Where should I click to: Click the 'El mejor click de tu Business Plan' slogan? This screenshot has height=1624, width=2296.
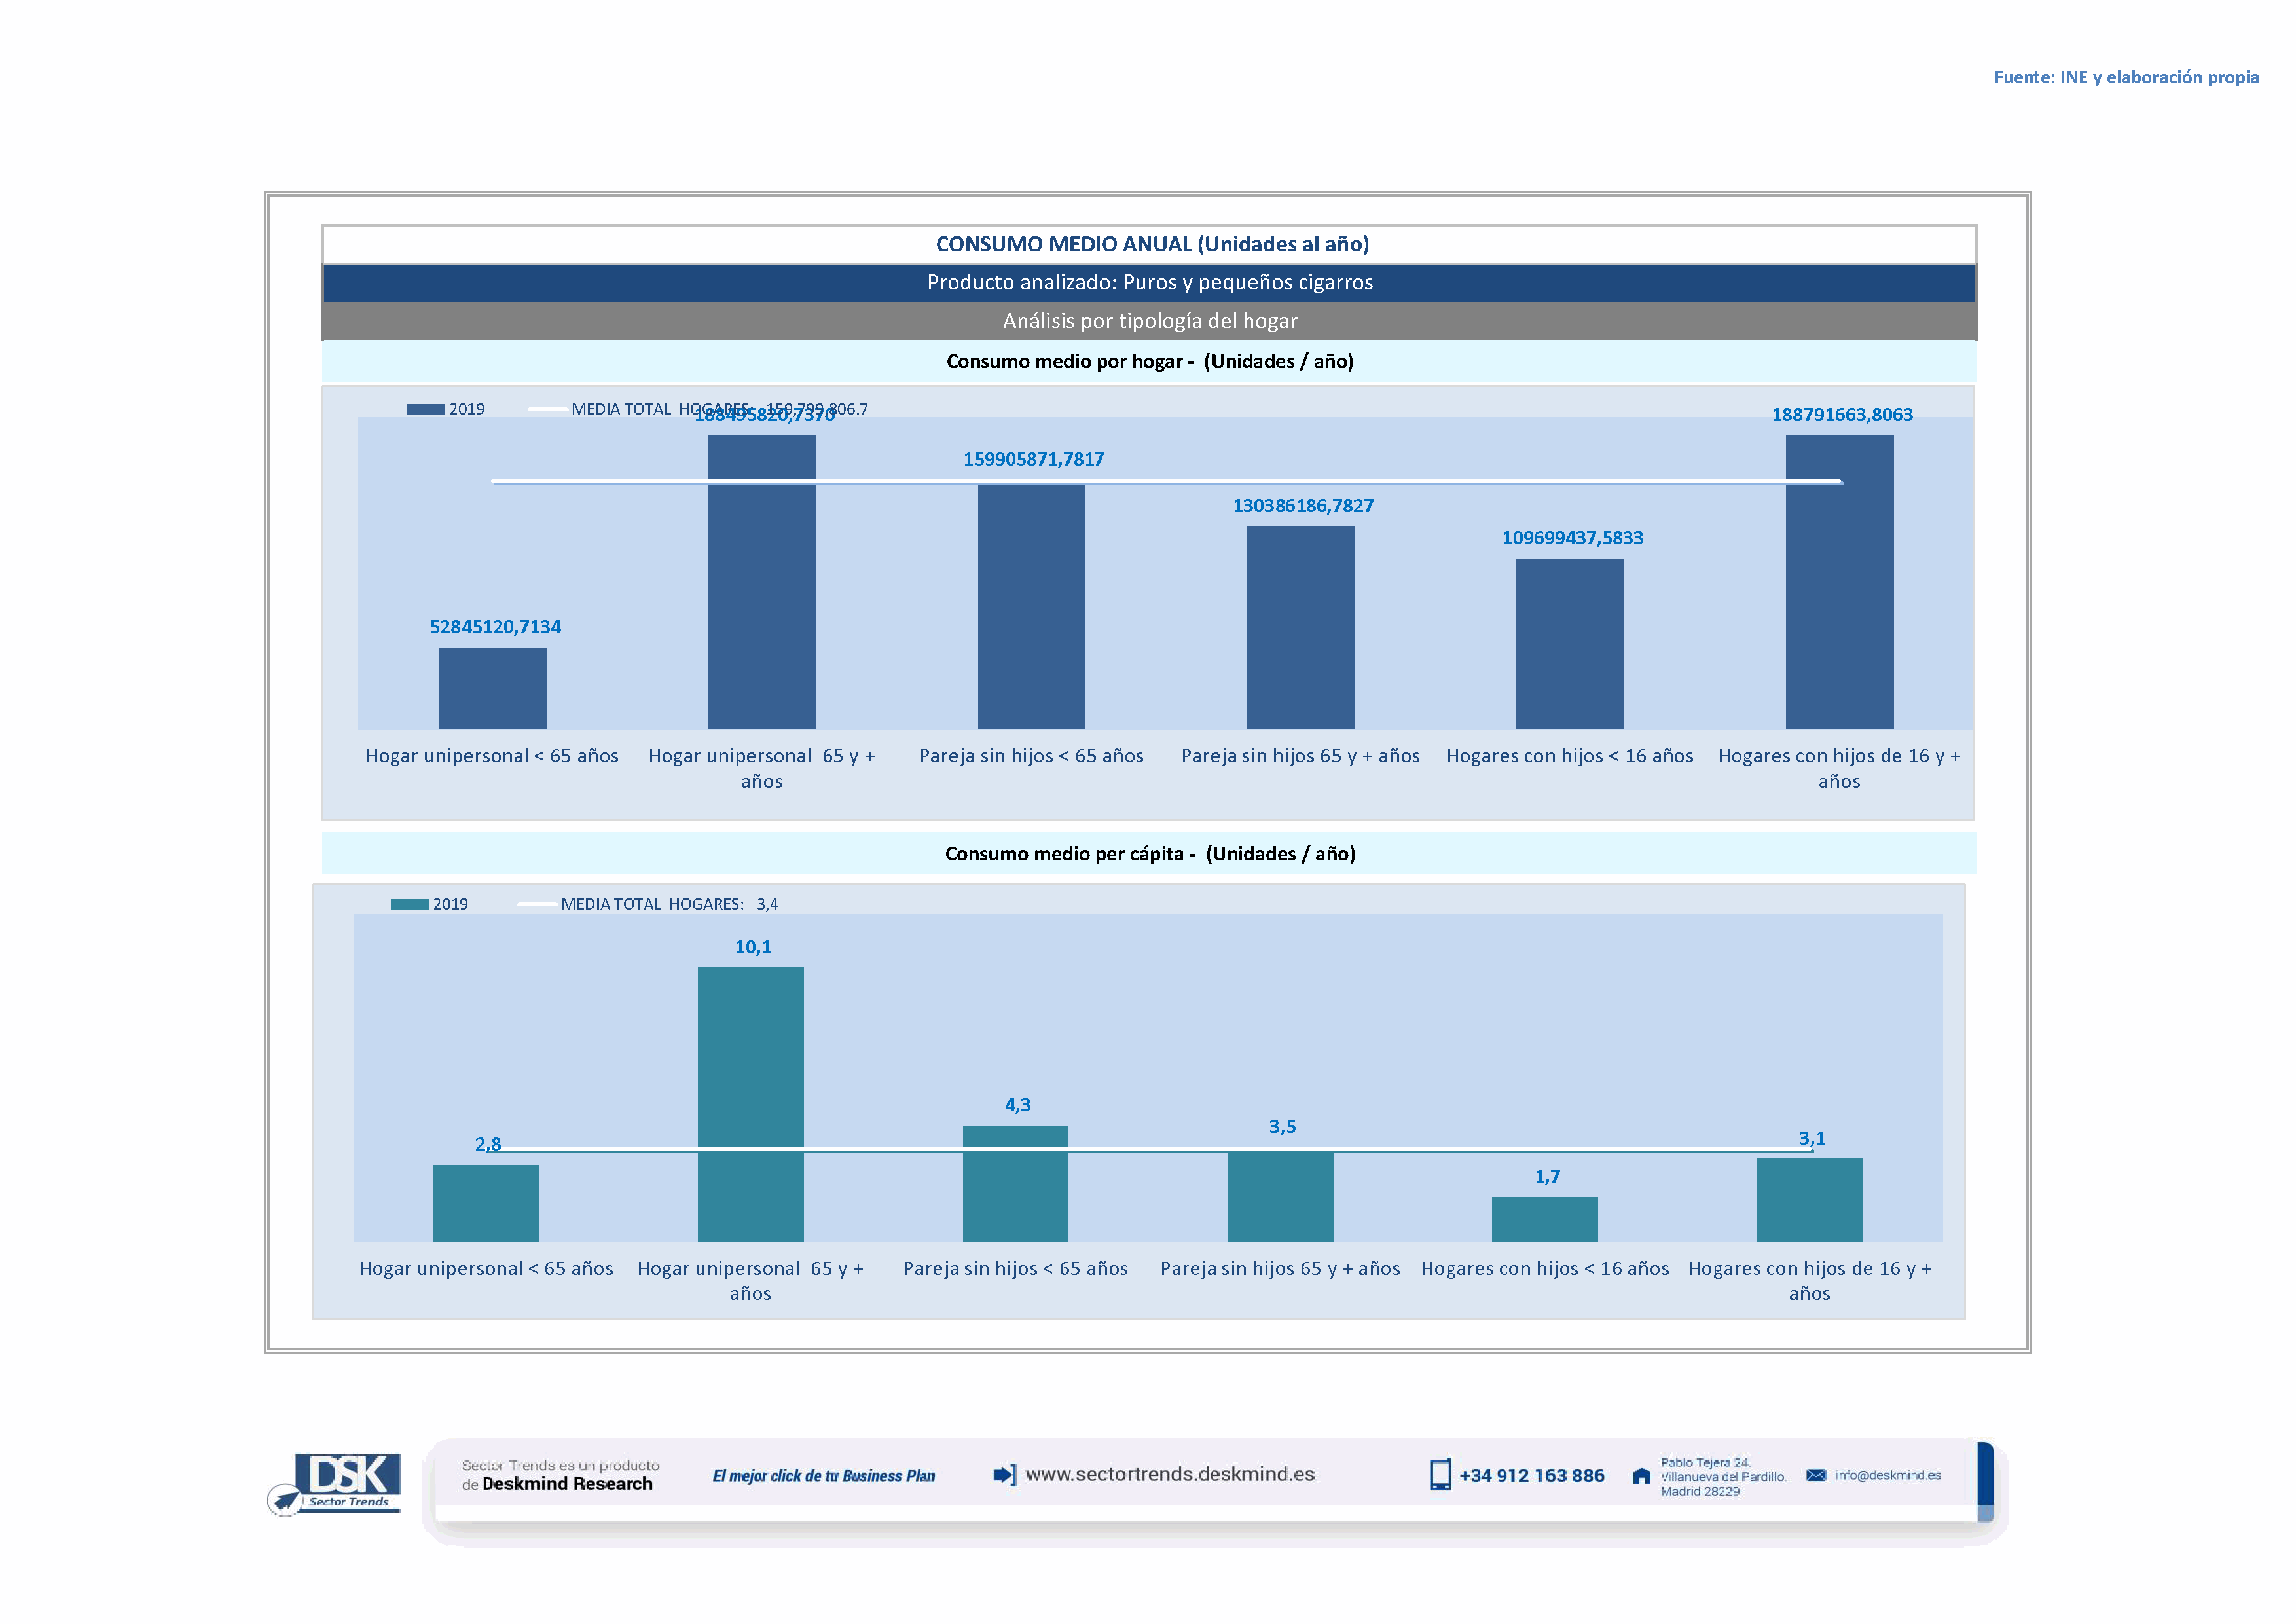tap(823, 1476)
